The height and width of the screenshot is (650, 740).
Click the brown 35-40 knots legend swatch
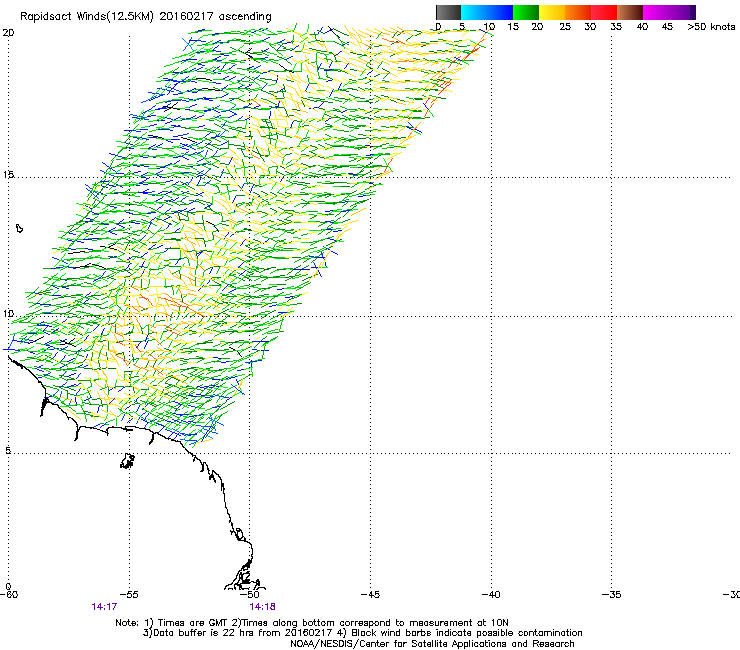click(x=630, y=12)
